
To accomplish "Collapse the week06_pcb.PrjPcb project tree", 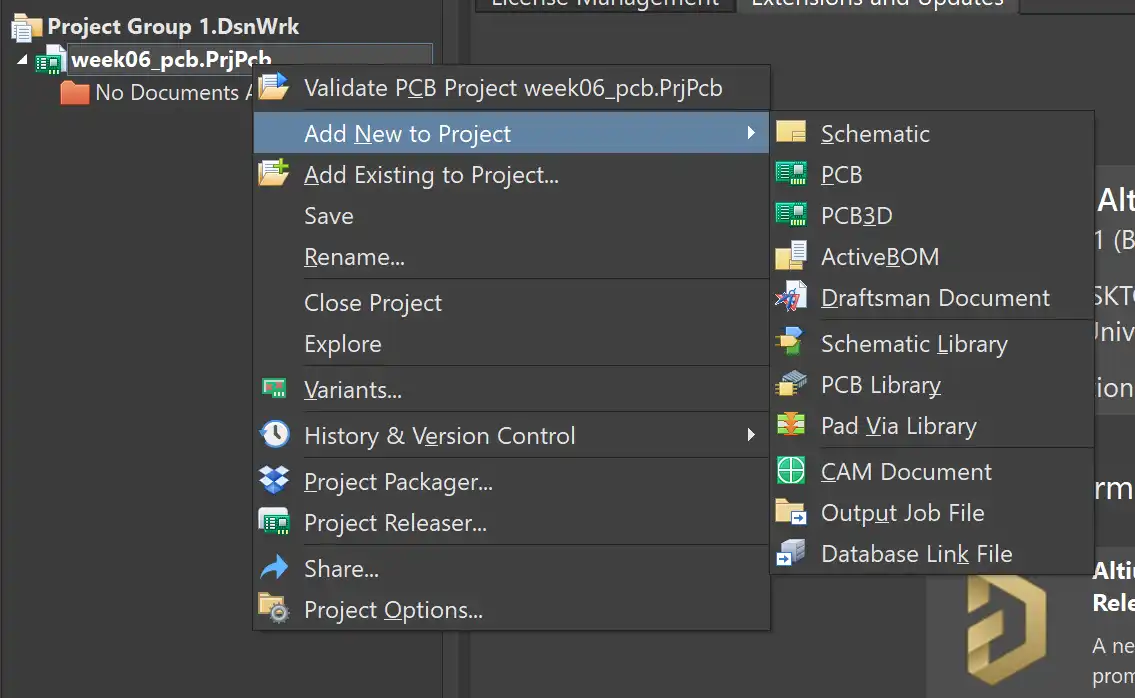I will click(23, 60).
